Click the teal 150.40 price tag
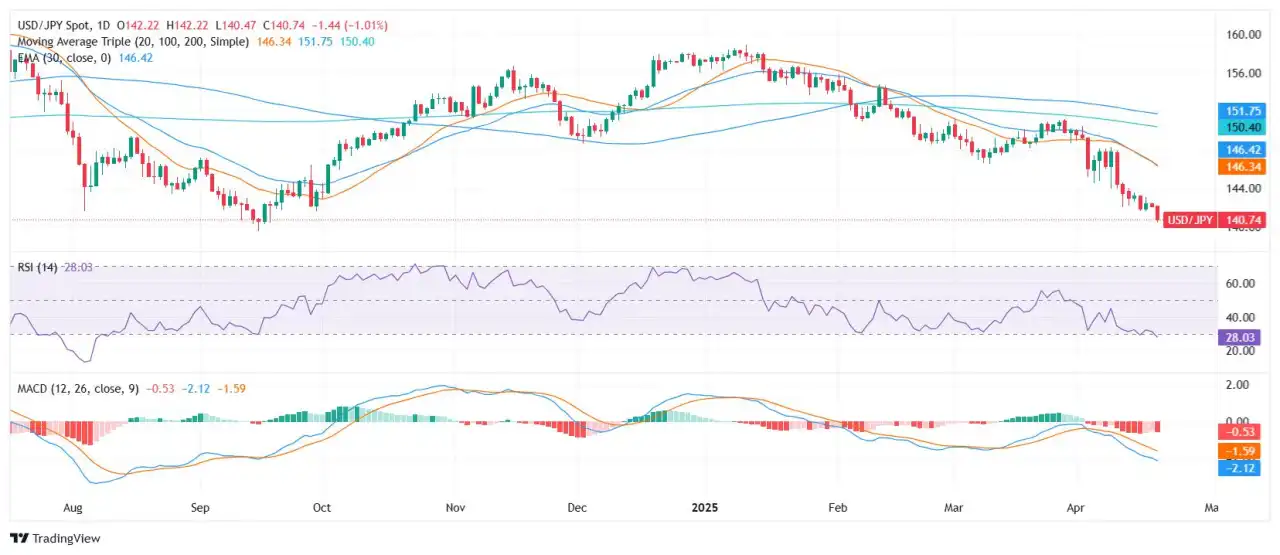Screen dimensions: 1280x555 (1242, 127)
